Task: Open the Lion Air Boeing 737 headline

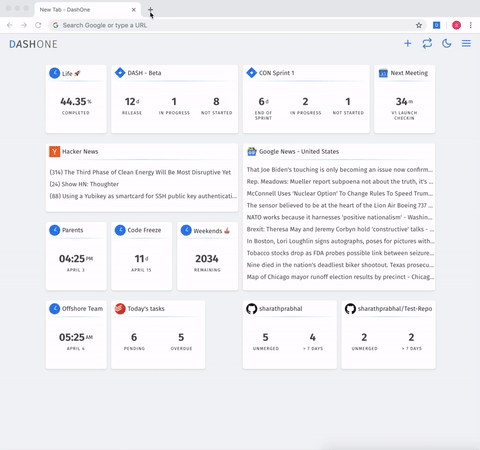Action: pyautogui.click(x=340, y=205)
